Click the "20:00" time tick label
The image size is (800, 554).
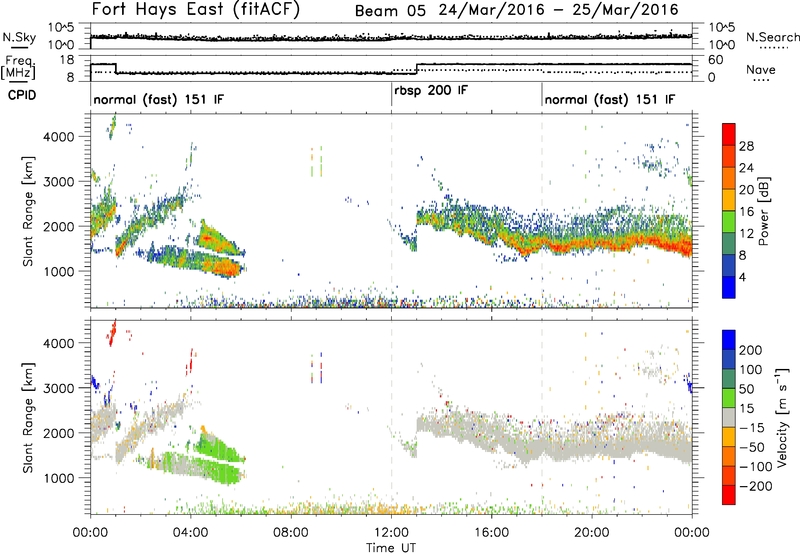(591, 533)
